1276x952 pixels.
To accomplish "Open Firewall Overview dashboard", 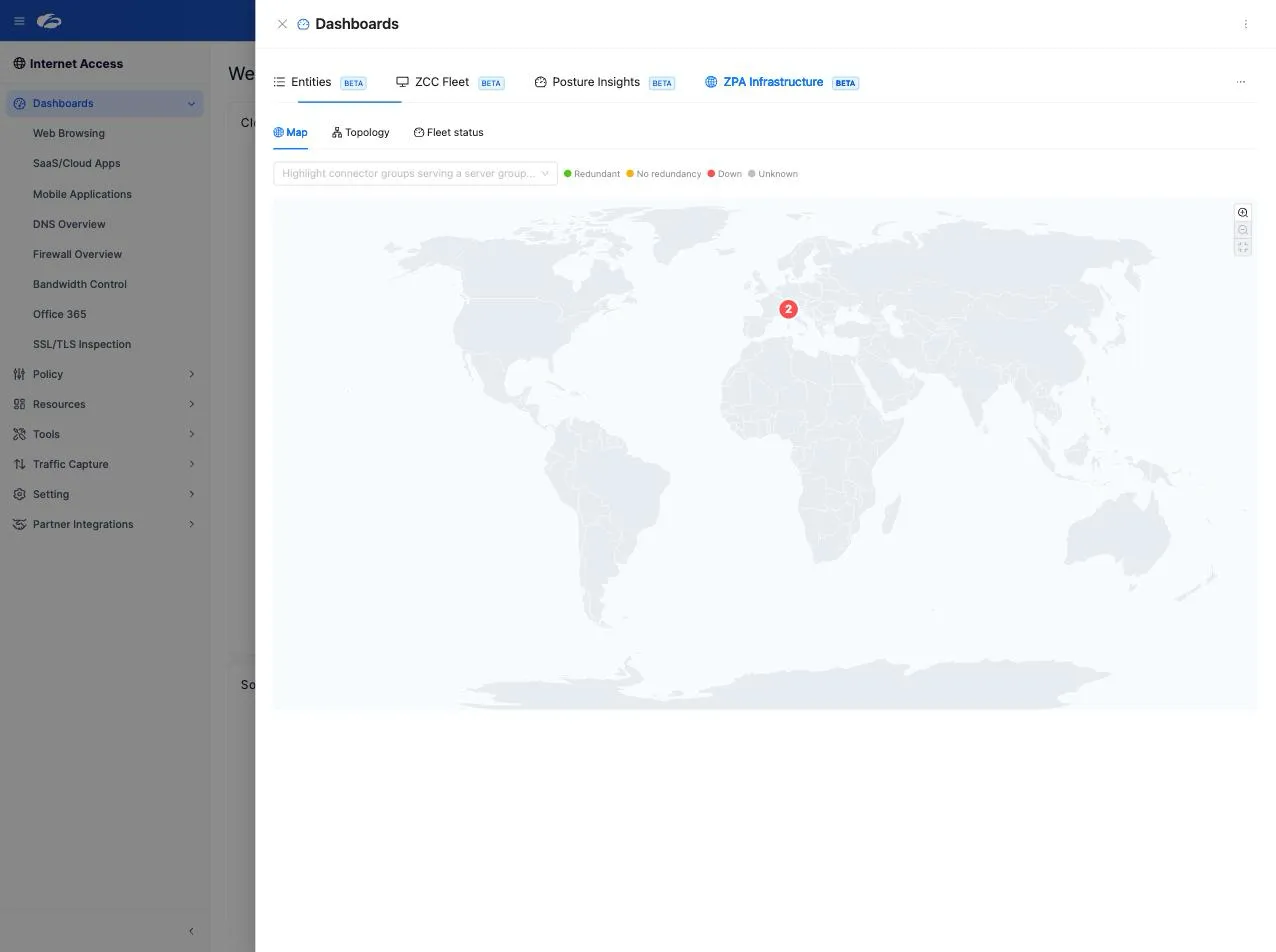I will pyautogui.click(x=77, y=254).
